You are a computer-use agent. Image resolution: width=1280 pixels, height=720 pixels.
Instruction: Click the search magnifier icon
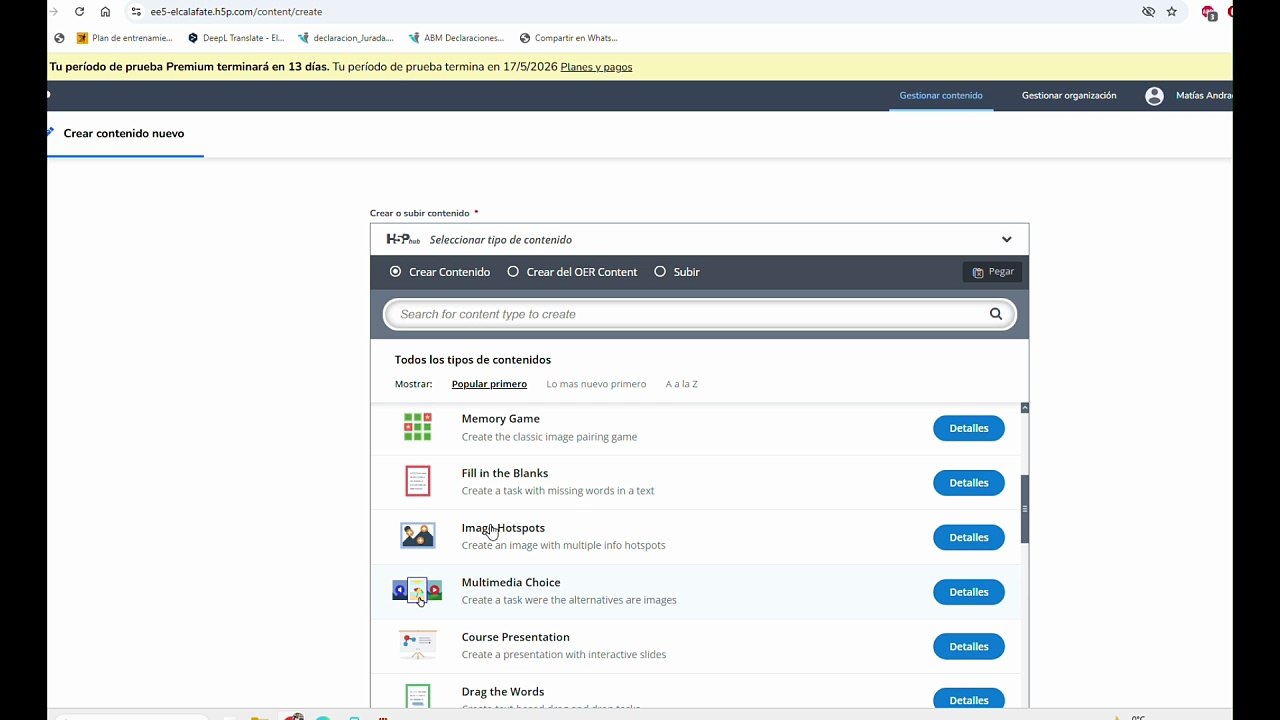tap(996, 314)
